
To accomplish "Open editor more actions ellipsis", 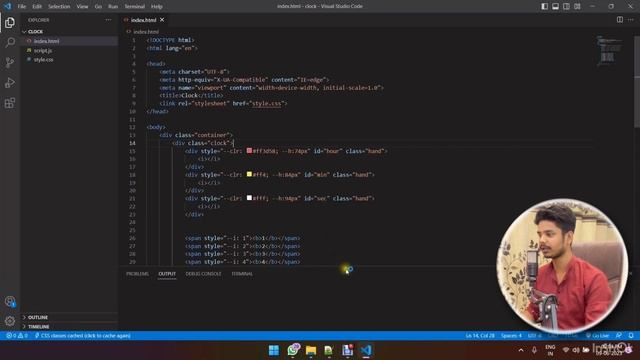I will click(631, 20).
